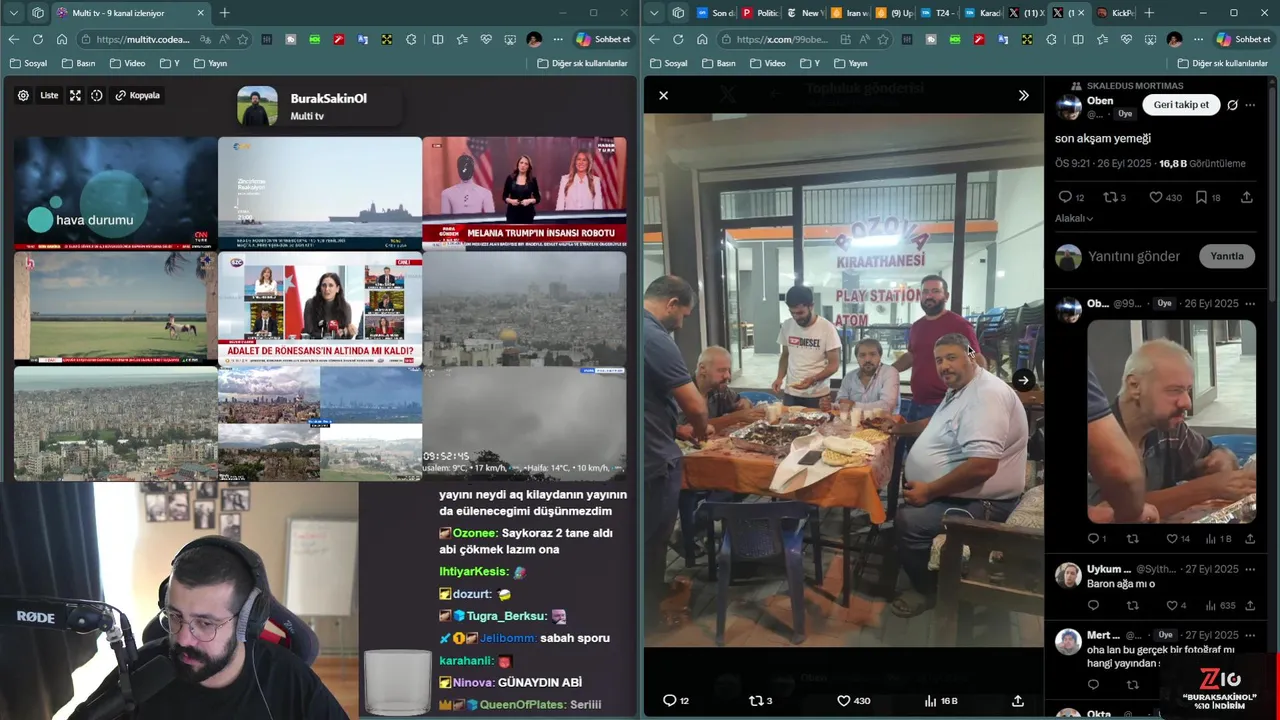The image size is (1280, 720).
Task: Share the Baron ağa mı o reply
Action: pos(1250,606)
